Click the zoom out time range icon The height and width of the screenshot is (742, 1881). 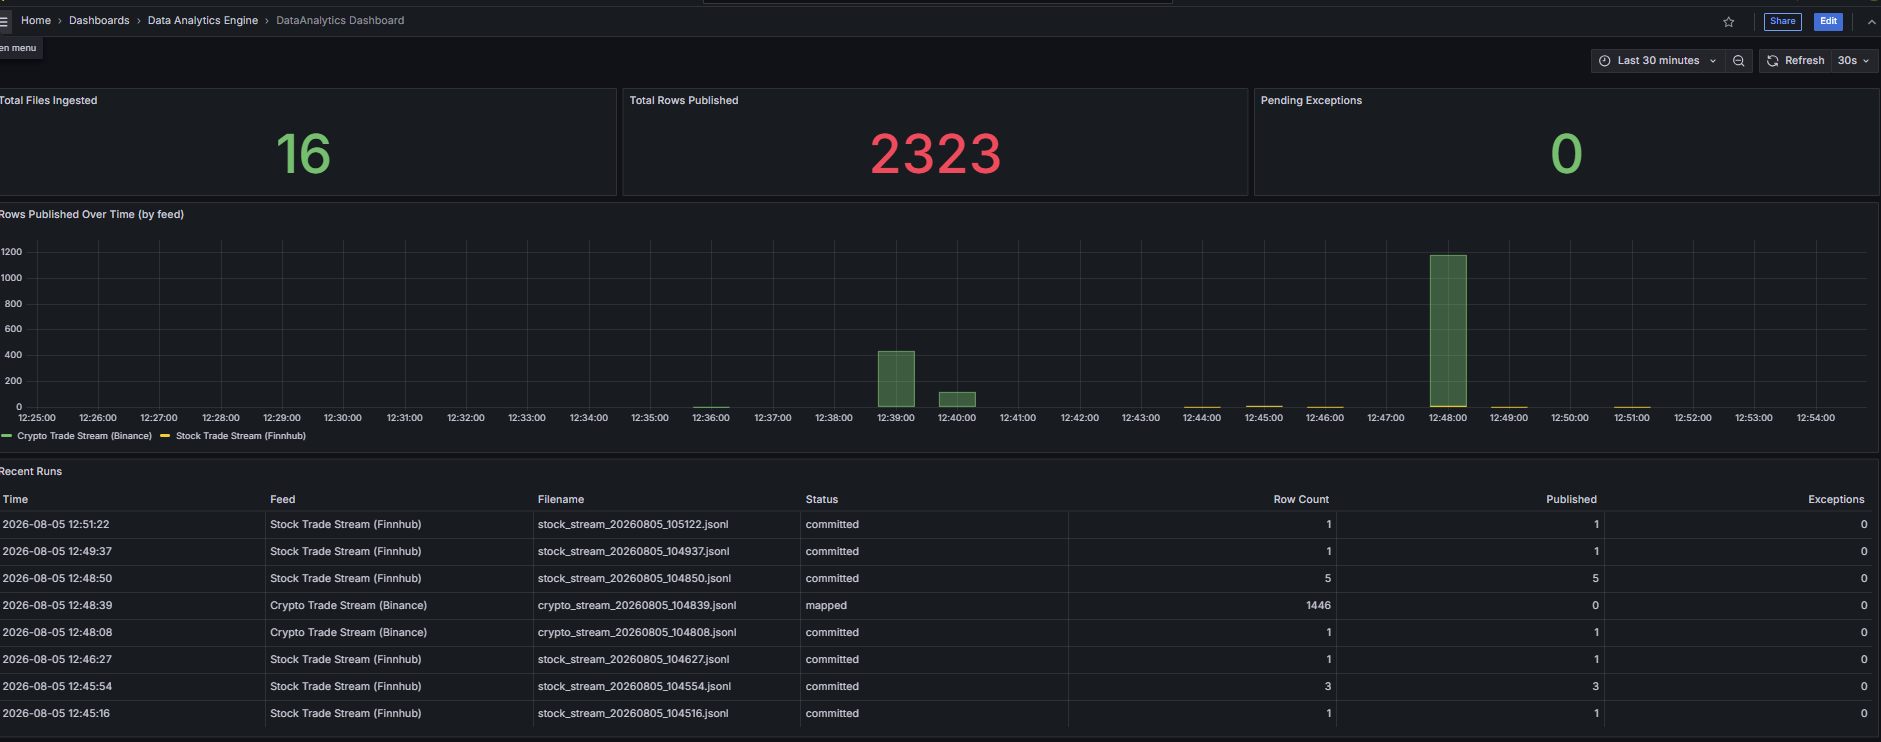click(x=1739, y=61)
